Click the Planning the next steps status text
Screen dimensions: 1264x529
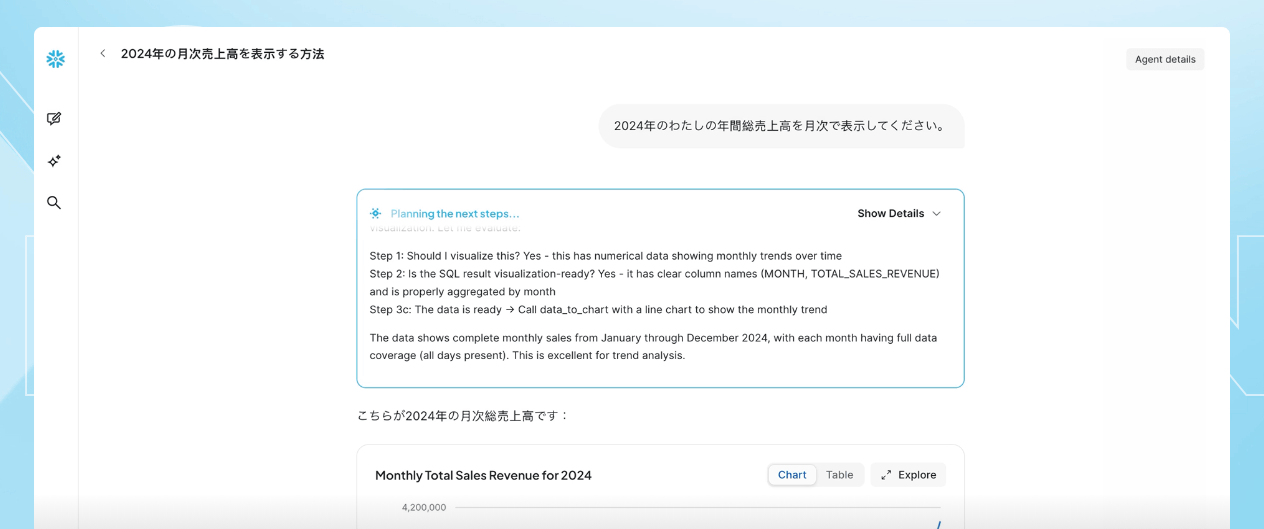coord(455,214)
